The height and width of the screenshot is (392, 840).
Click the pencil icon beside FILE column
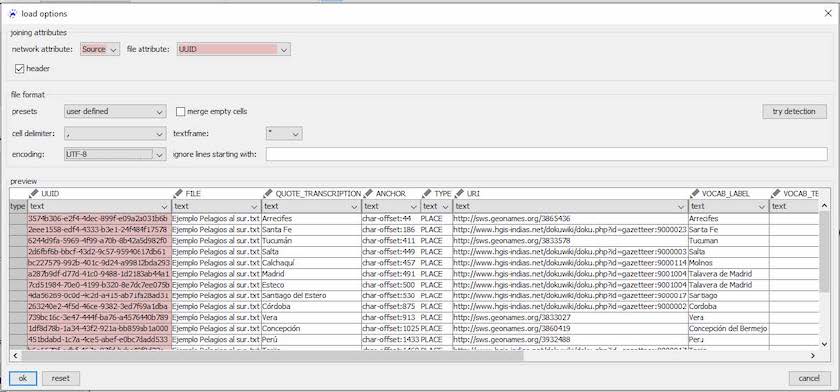(178, 193)
